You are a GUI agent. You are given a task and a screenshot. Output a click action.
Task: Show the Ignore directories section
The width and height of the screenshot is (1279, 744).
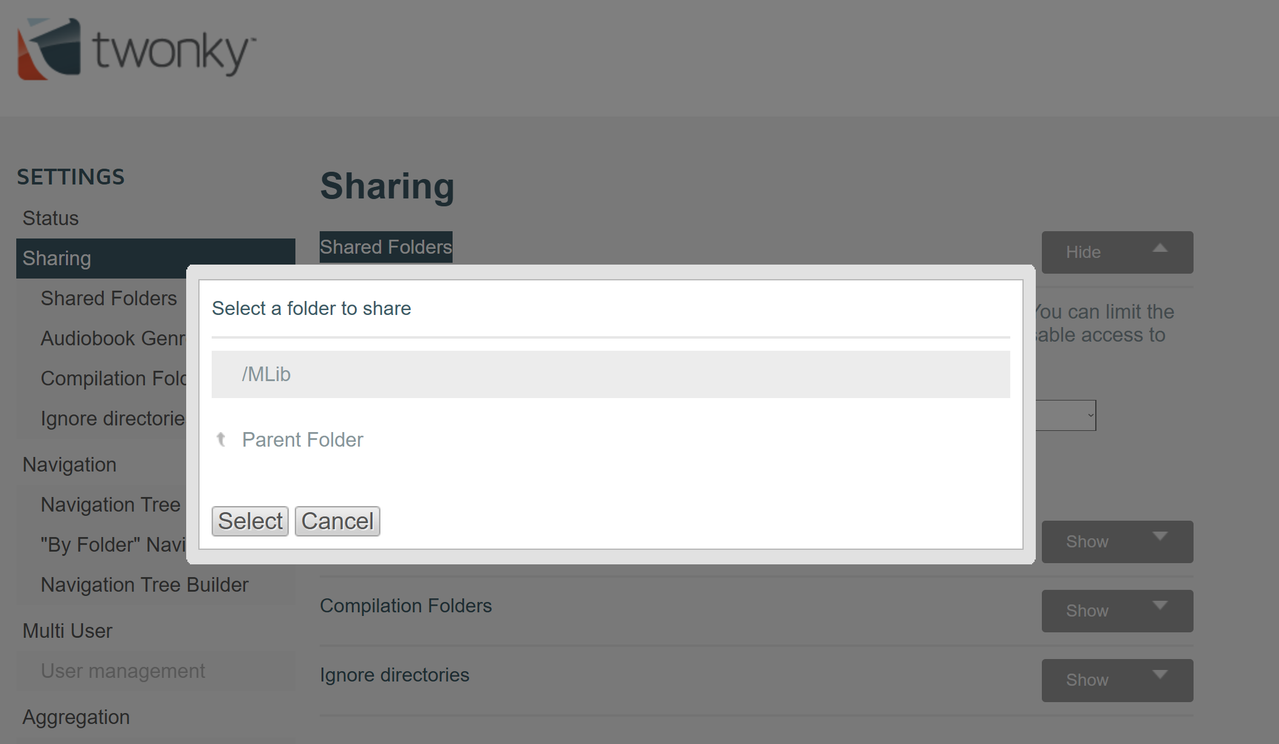(x=1117, y=680)
